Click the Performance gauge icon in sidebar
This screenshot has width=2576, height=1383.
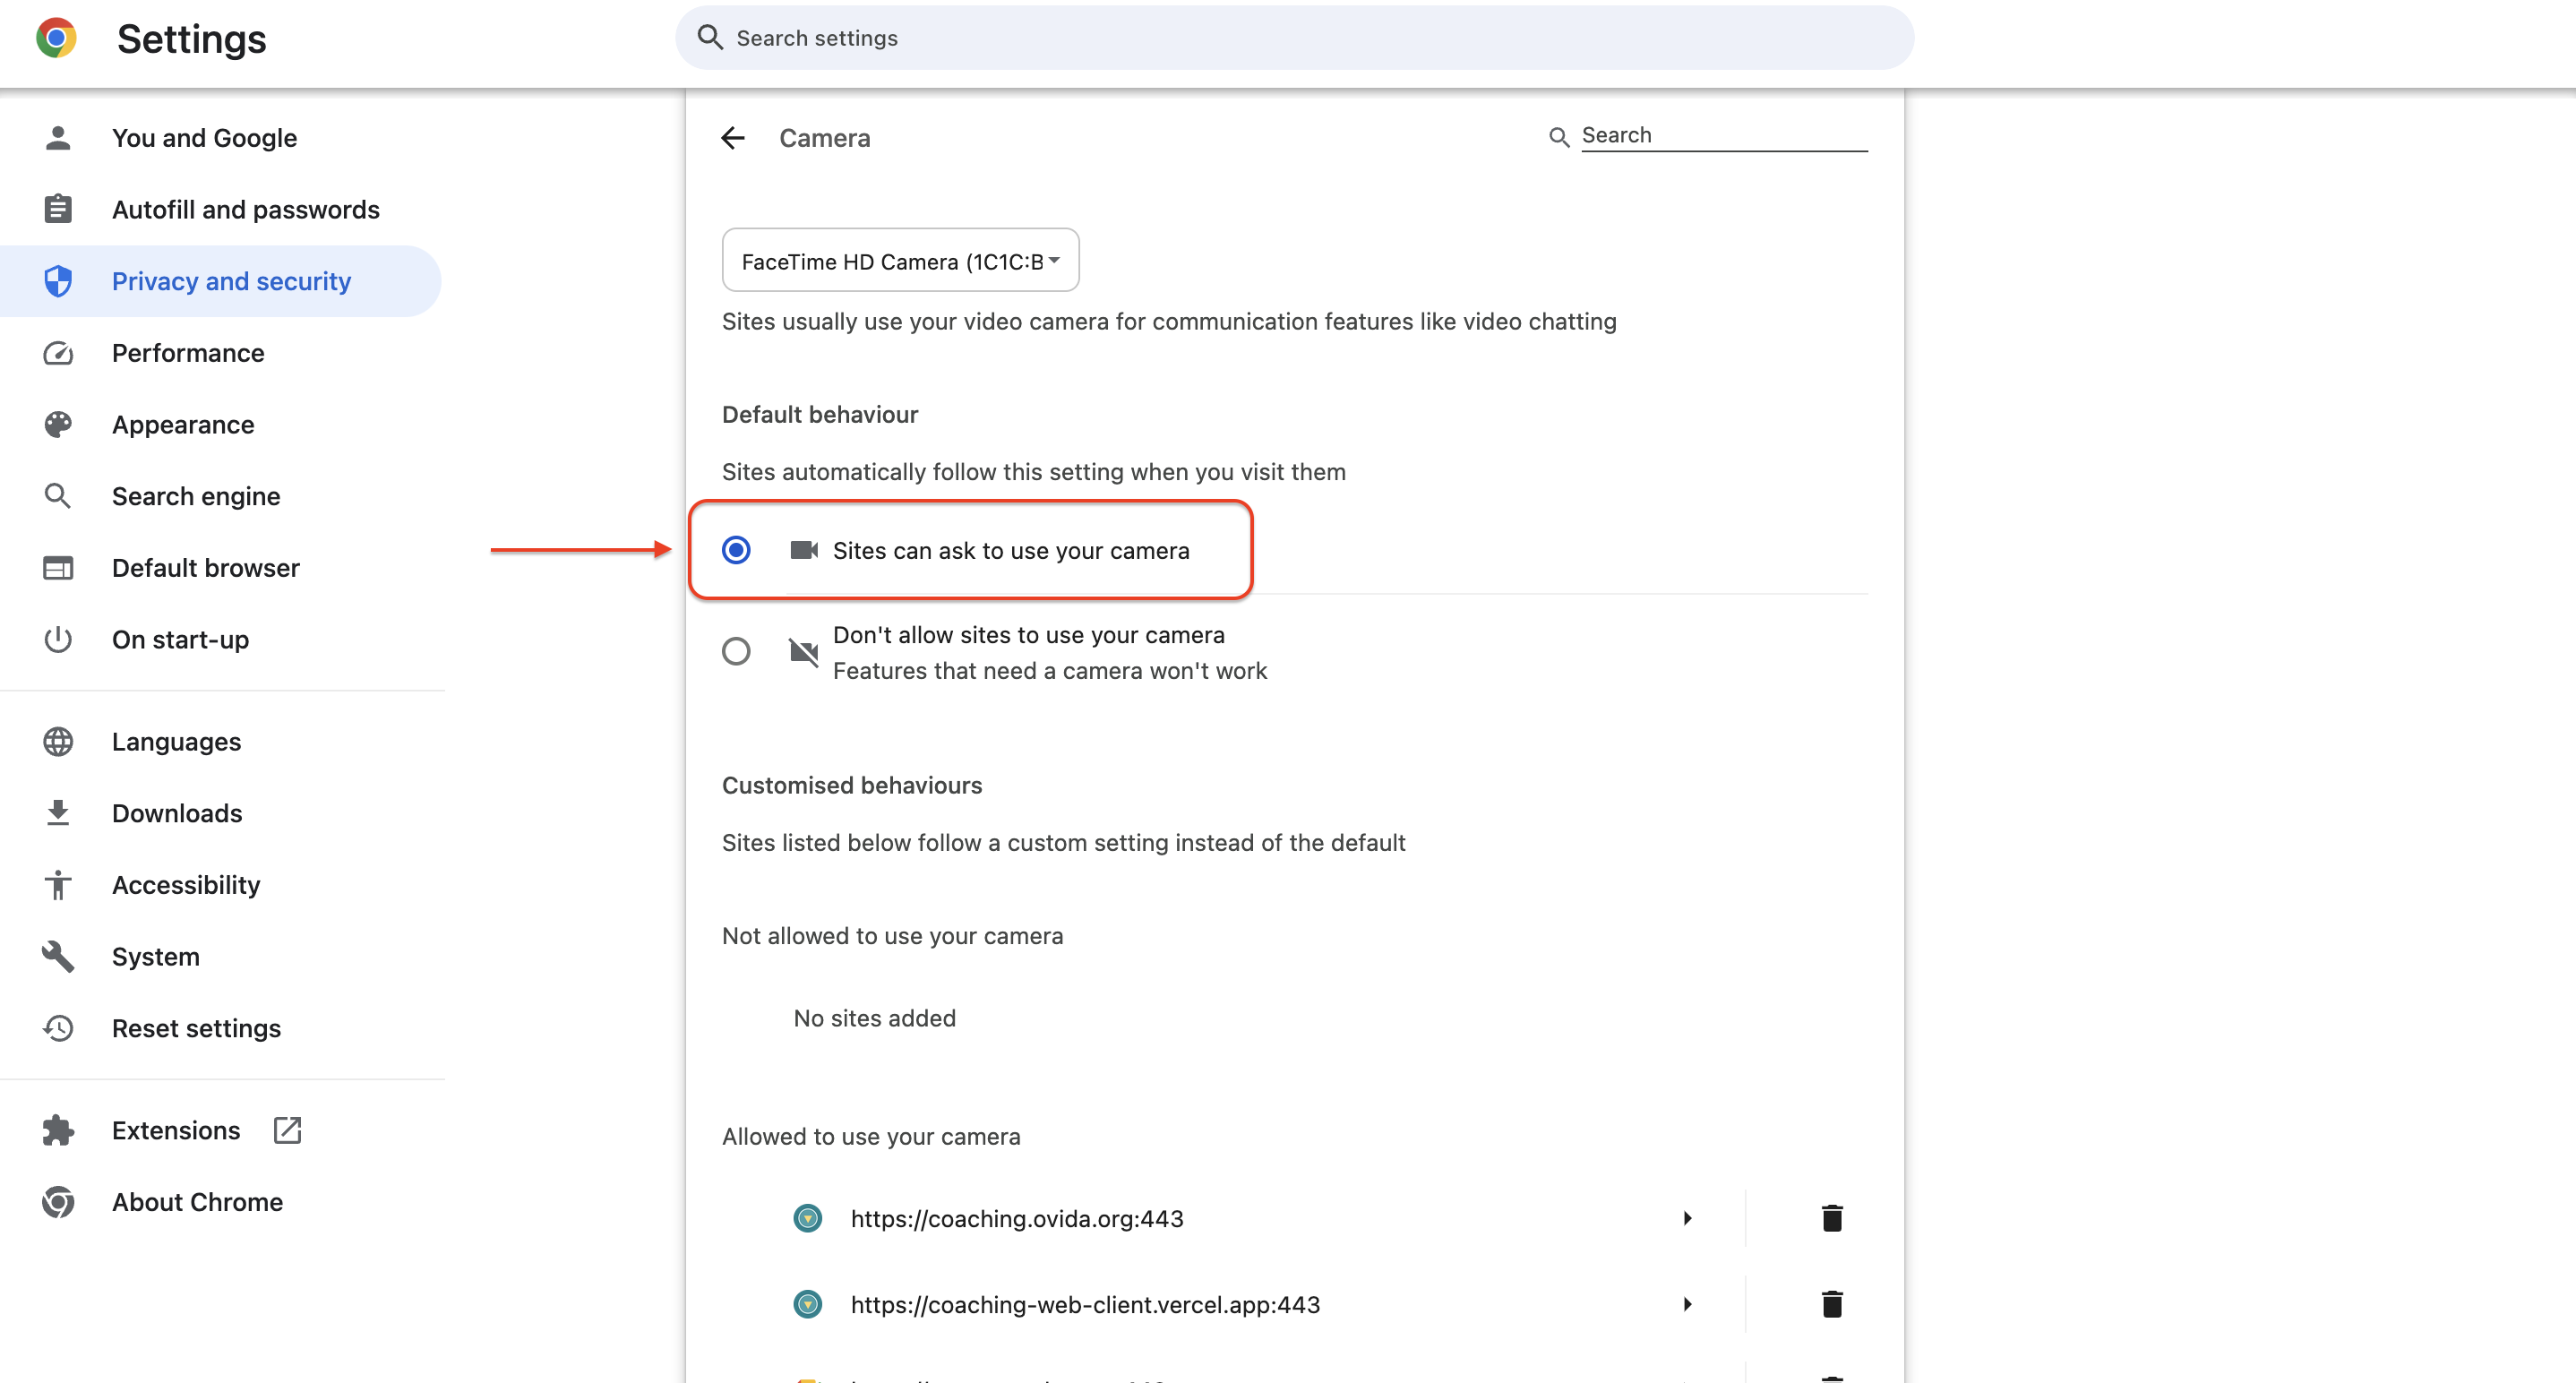(58, 353)
